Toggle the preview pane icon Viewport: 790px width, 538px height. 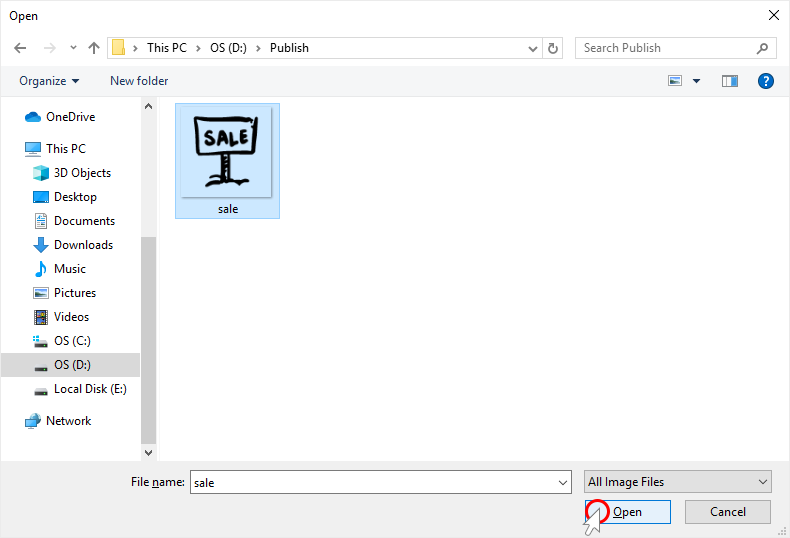pyautogui.click(x=730, y=81)
